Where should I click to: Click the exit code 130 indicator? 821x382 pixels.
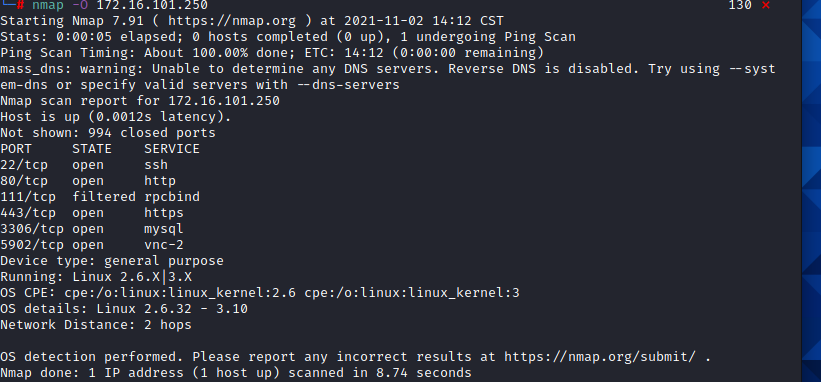[740, 5]
